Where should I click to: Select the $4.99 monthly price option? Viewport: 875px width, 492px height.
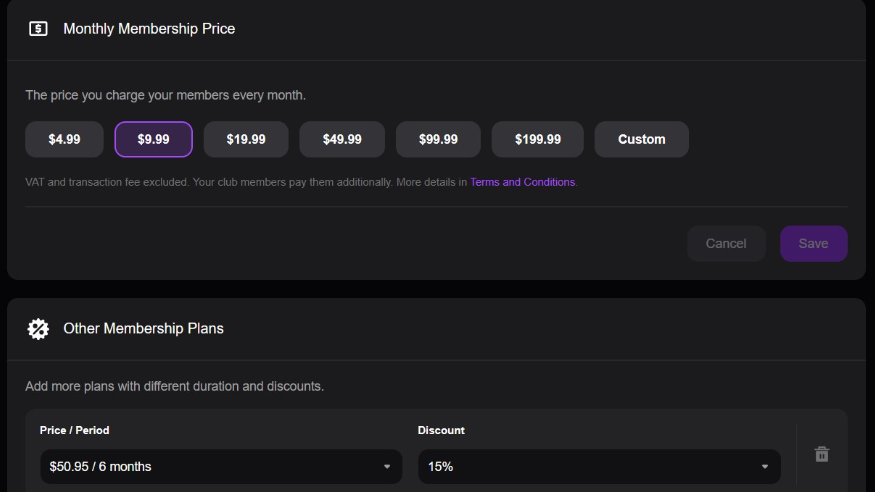[x=64, y=140]
